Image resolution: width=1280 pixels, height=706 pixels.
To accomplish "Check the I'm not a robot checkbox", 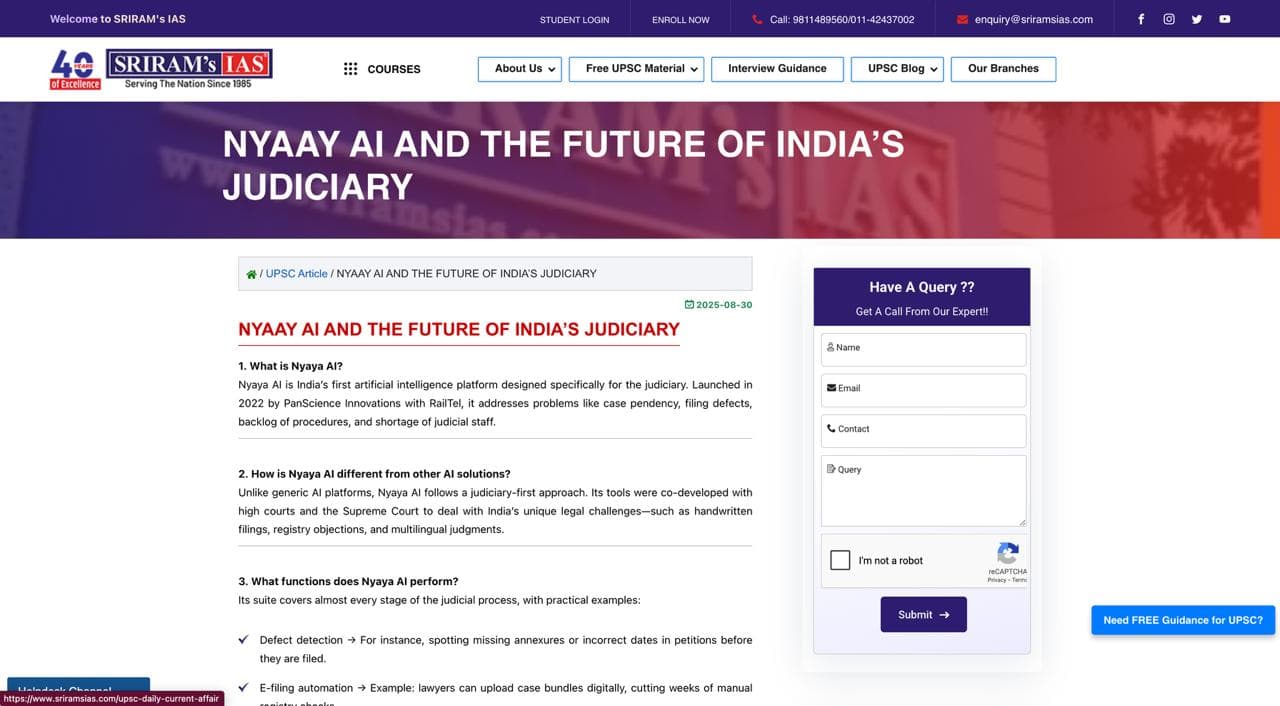I will coord(840,560).
